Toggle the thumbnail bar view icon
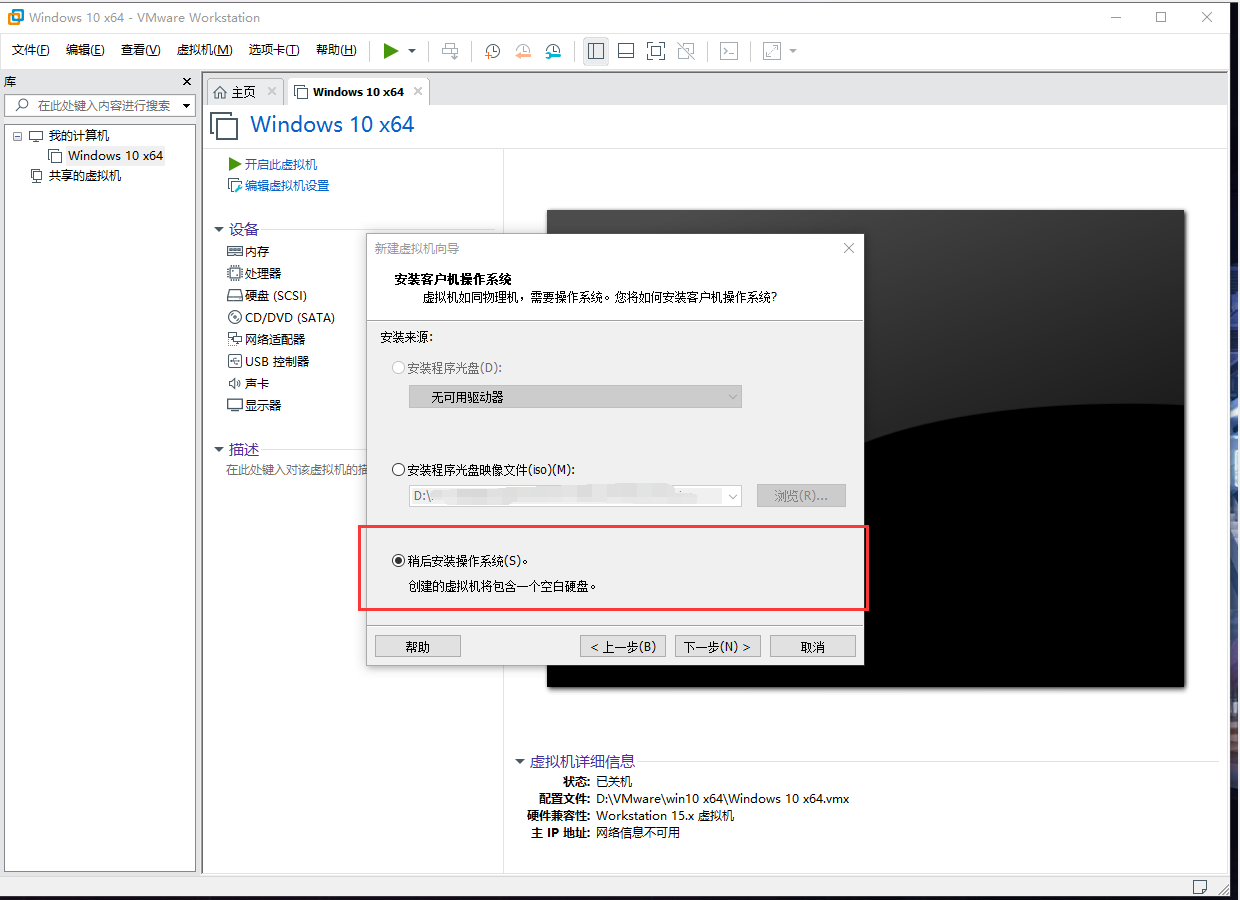 coord(626,51)
